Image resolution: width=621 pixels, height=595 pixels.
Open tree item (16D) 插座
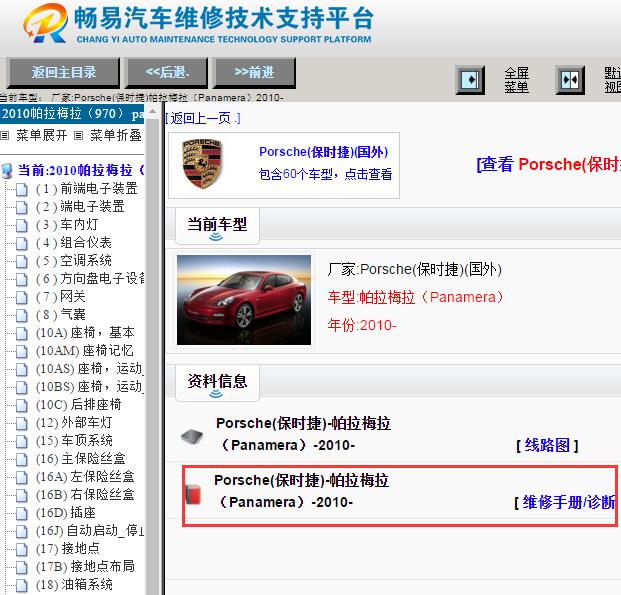pos(65,513)
